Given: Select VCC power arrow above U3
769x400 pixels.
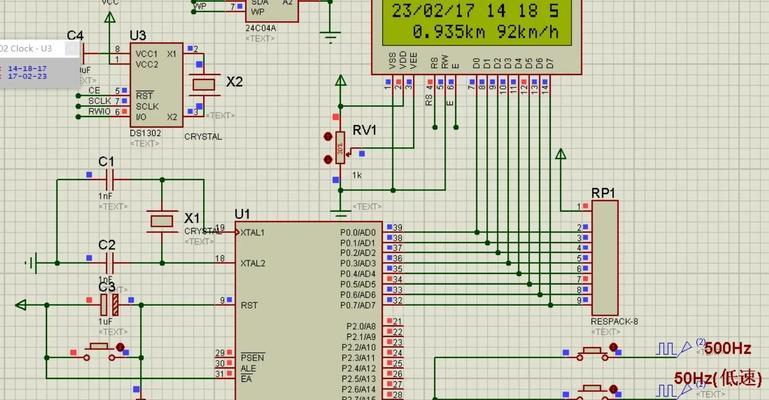Looking at the screenshot, I should point(110,17).
